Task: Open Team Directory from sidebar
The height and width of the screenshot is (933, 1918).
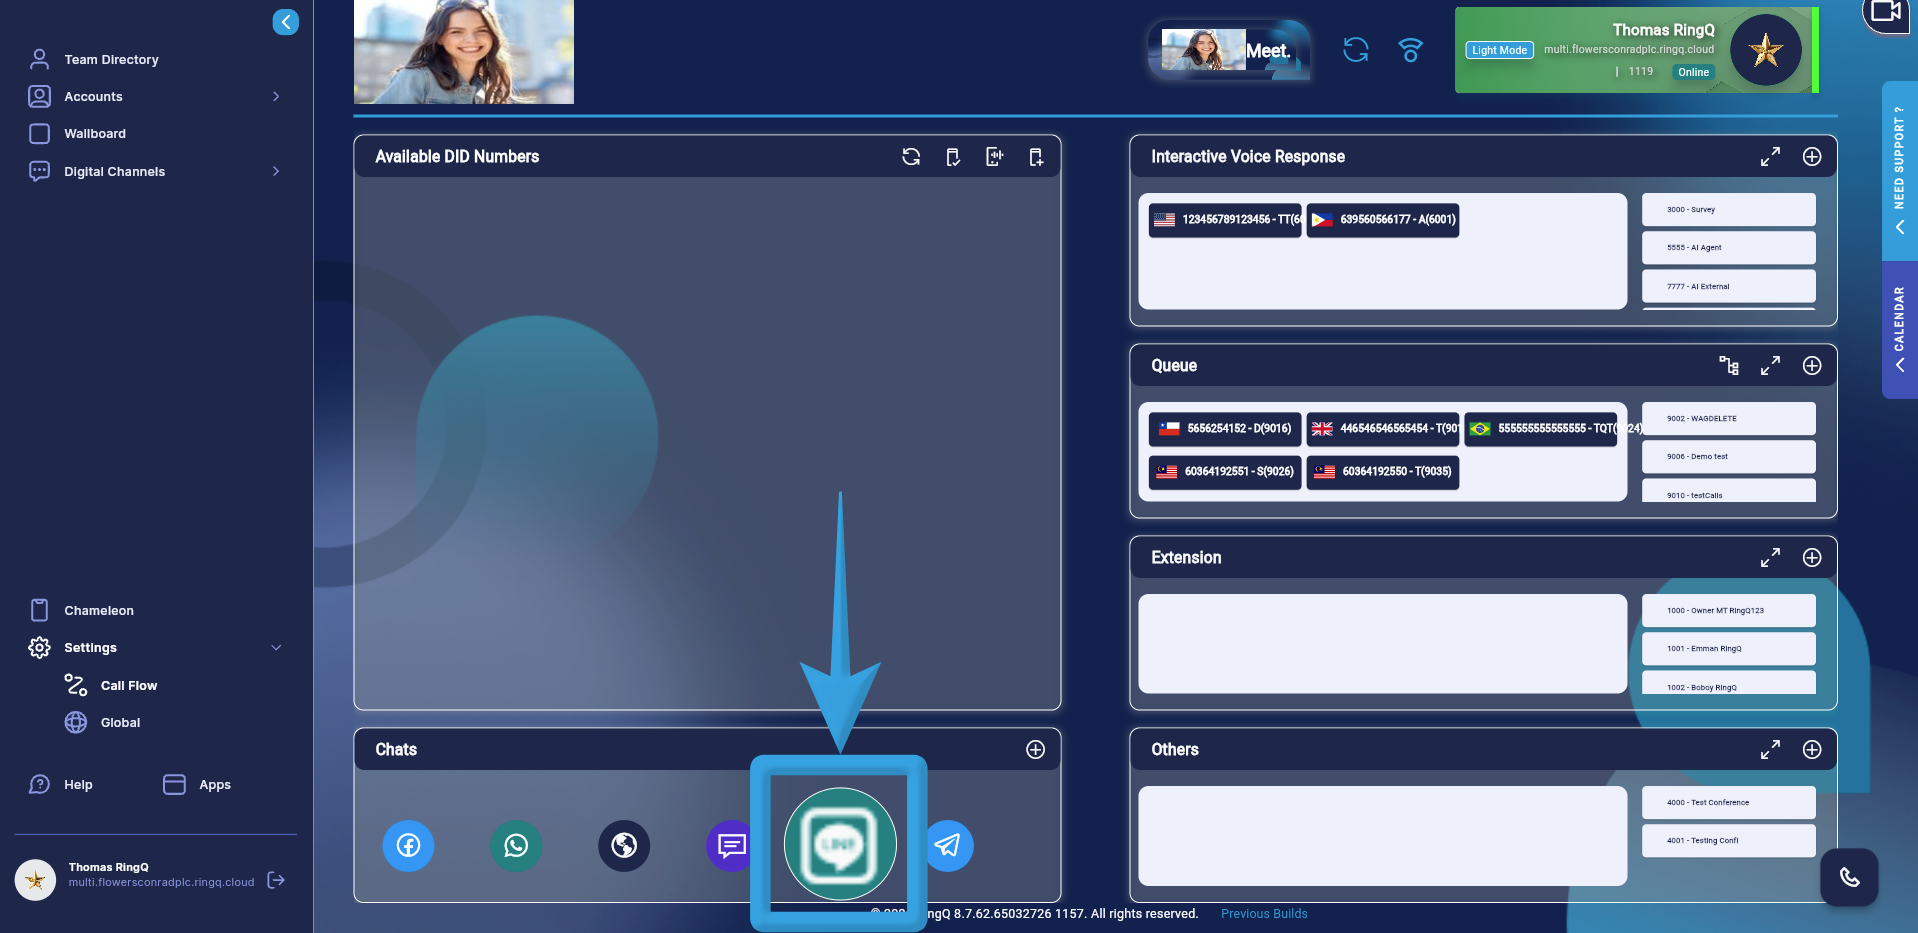Action: click(x=111, y=60)
